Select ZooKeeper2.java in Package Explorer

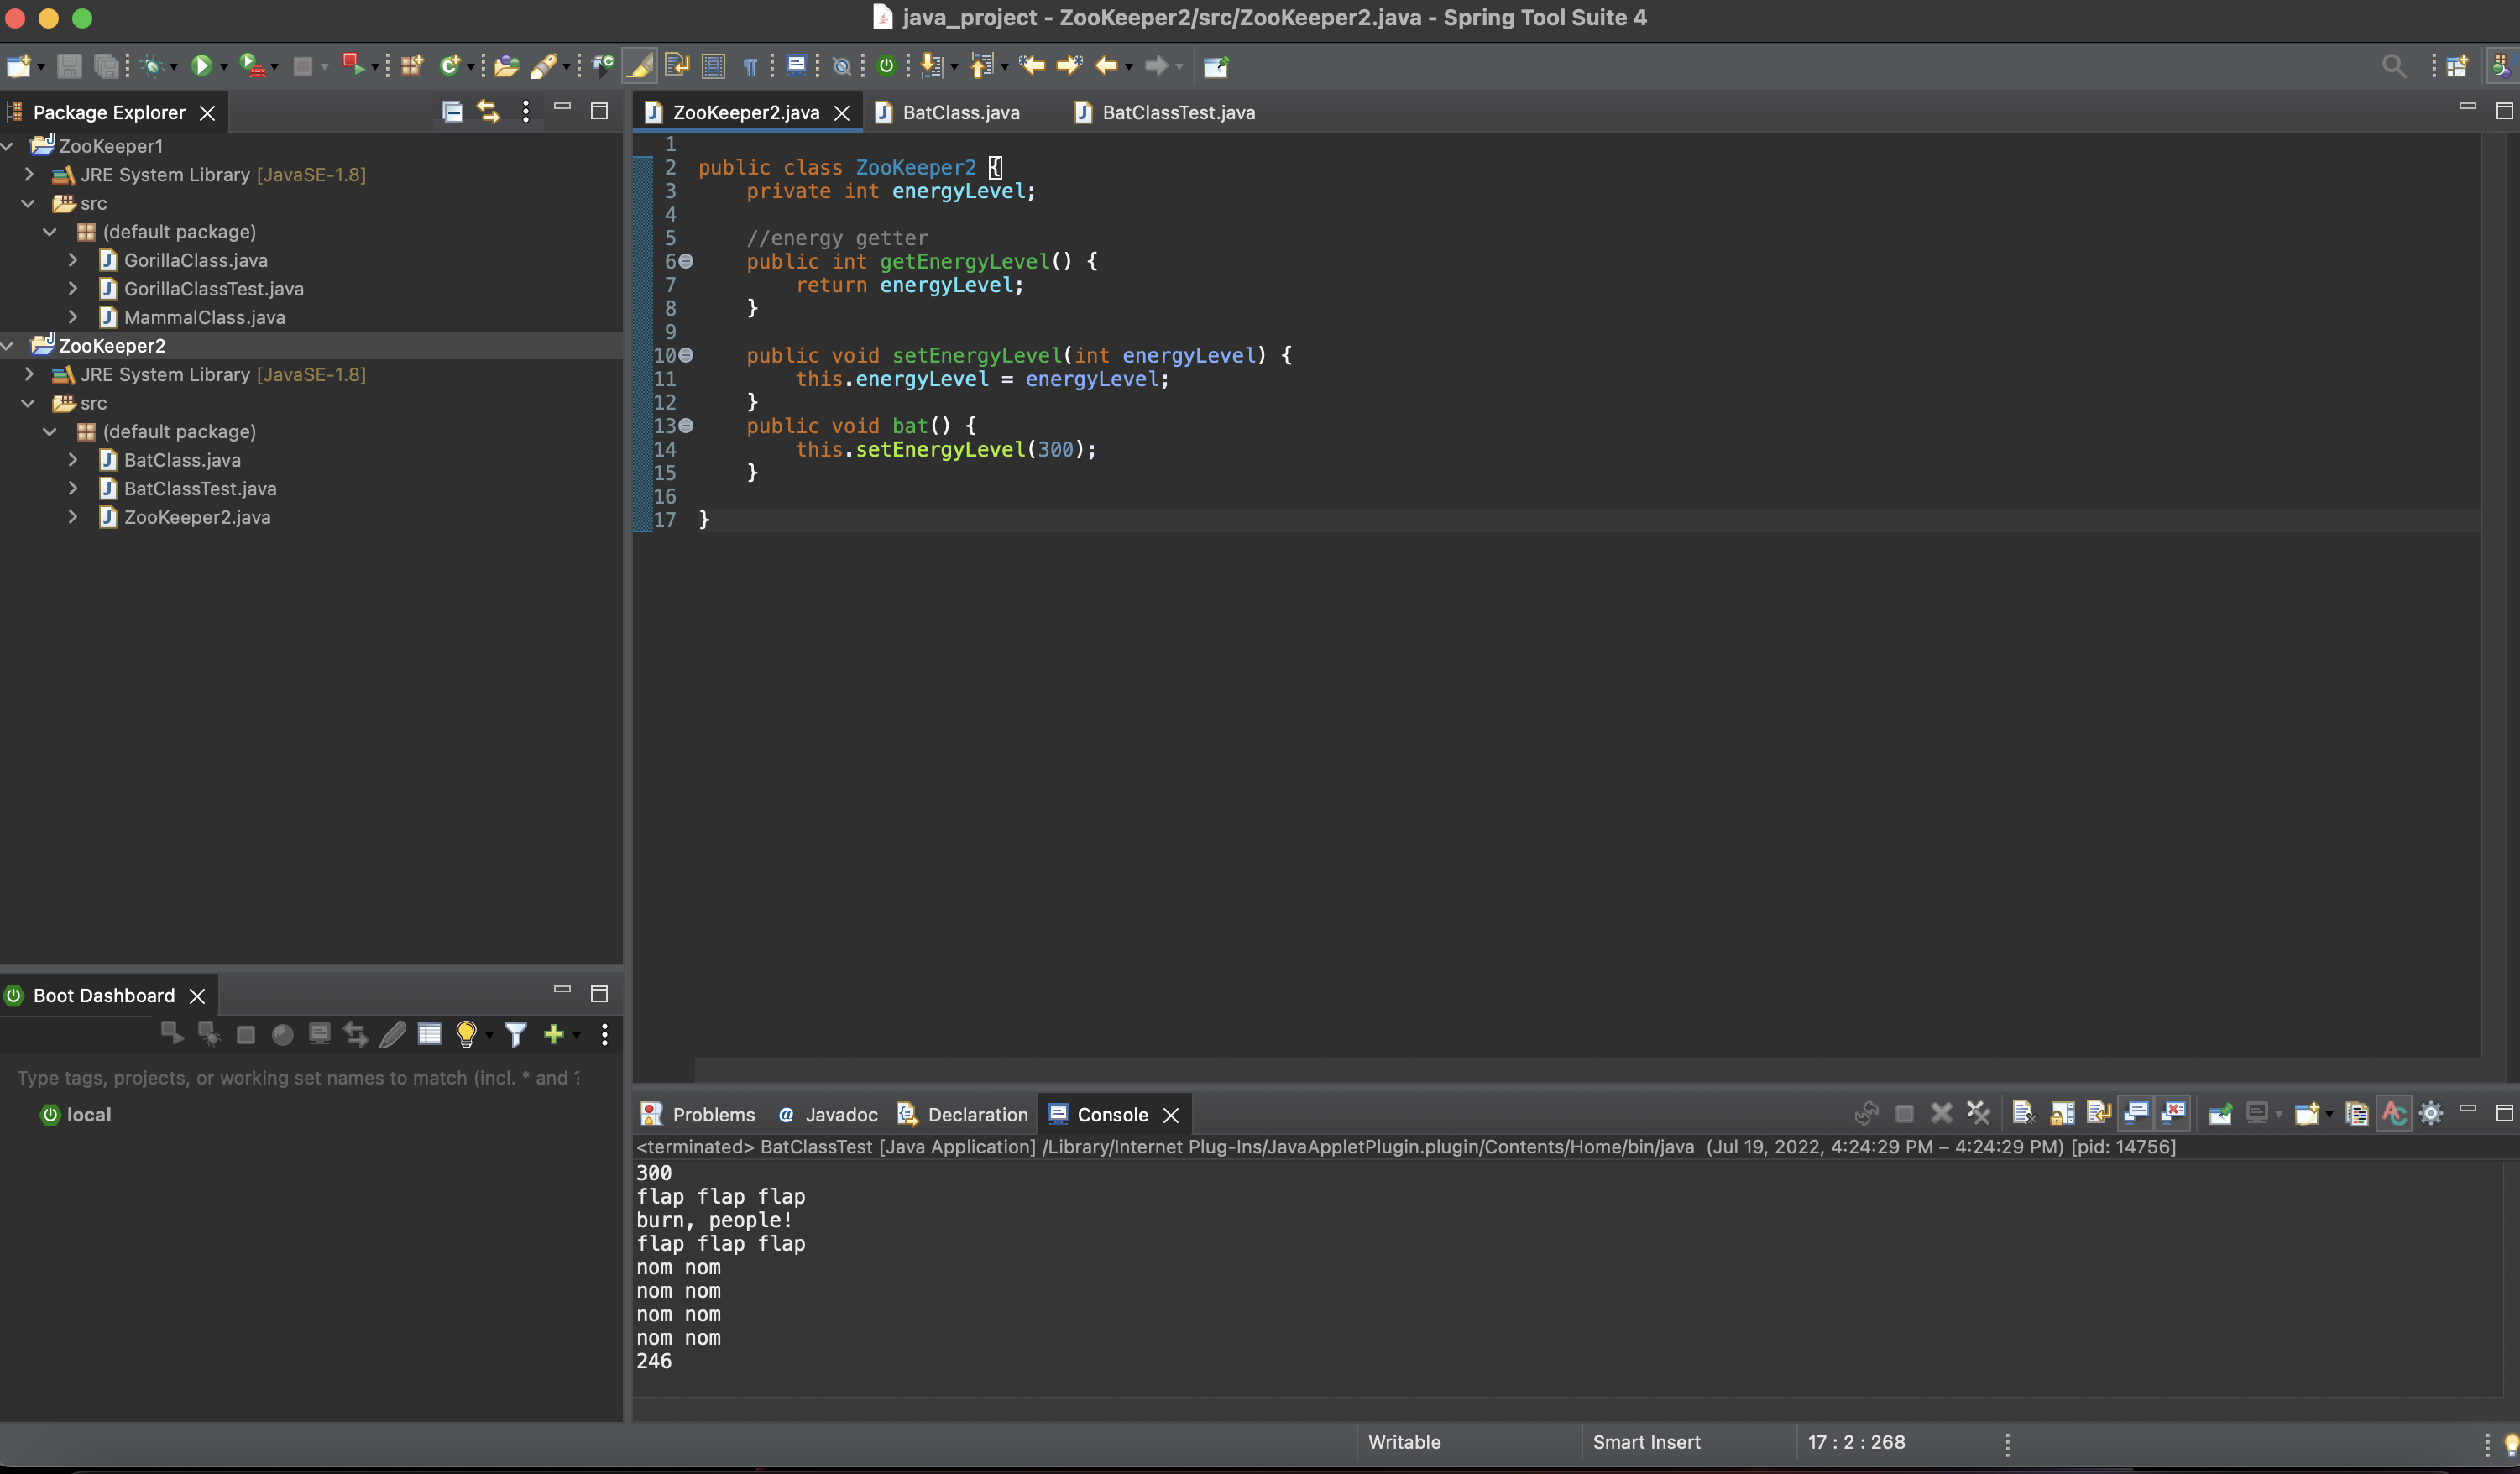[x=197, y=517]
